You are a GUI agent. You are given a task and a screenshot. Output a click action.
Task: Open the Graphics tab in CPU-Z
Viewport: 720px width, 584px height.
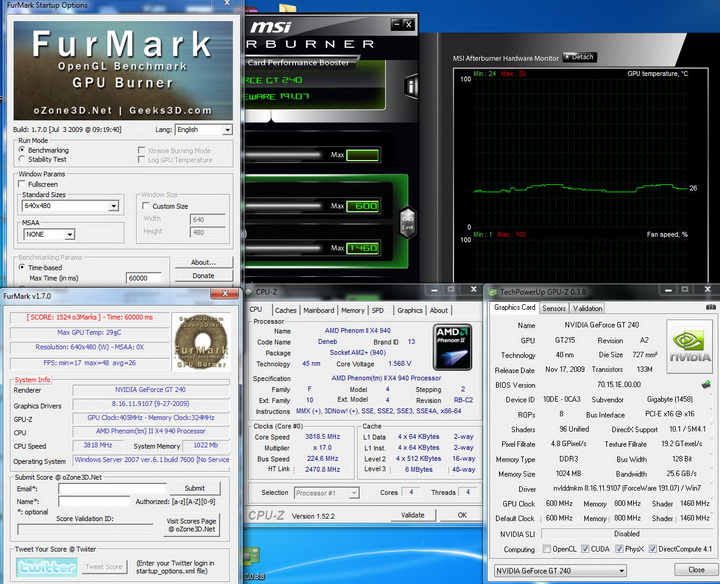point(410,310)
